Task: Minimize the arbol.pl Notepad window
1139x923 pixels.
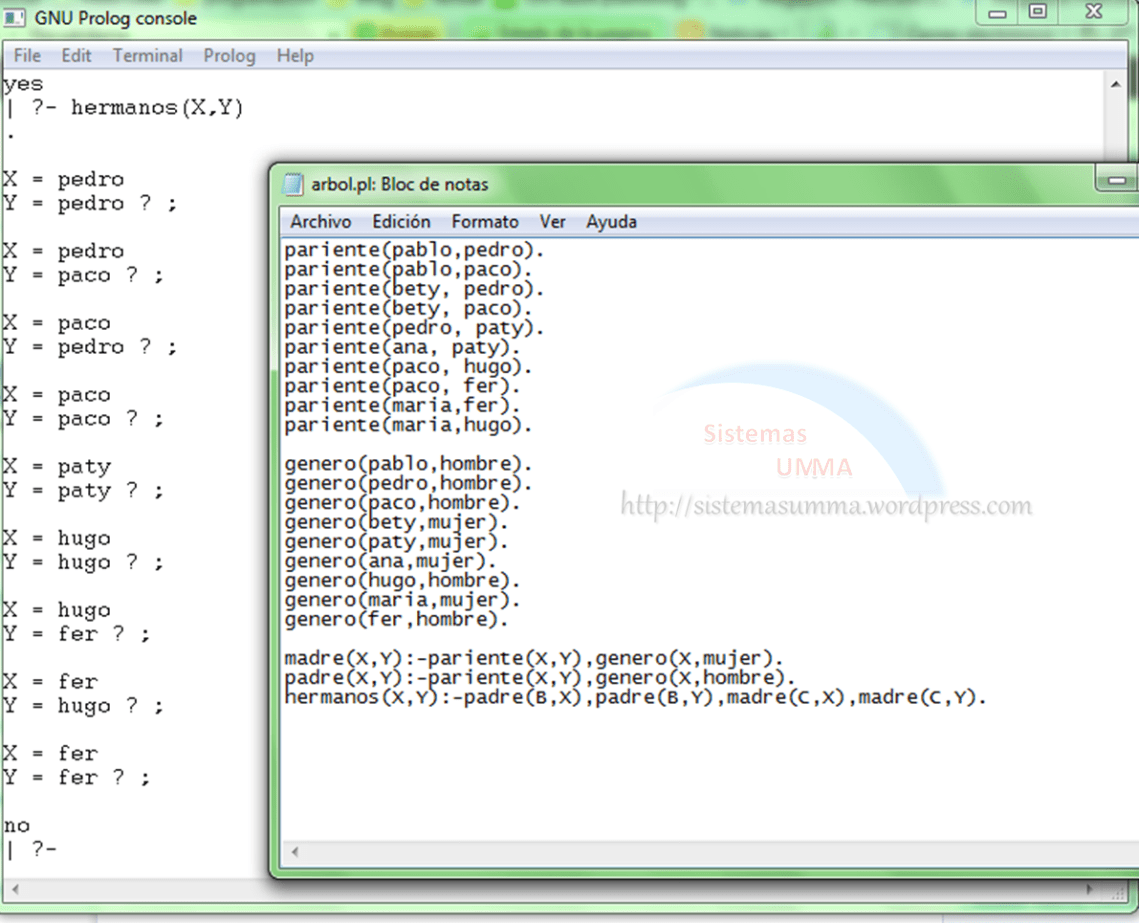Action: (1117, 182)
